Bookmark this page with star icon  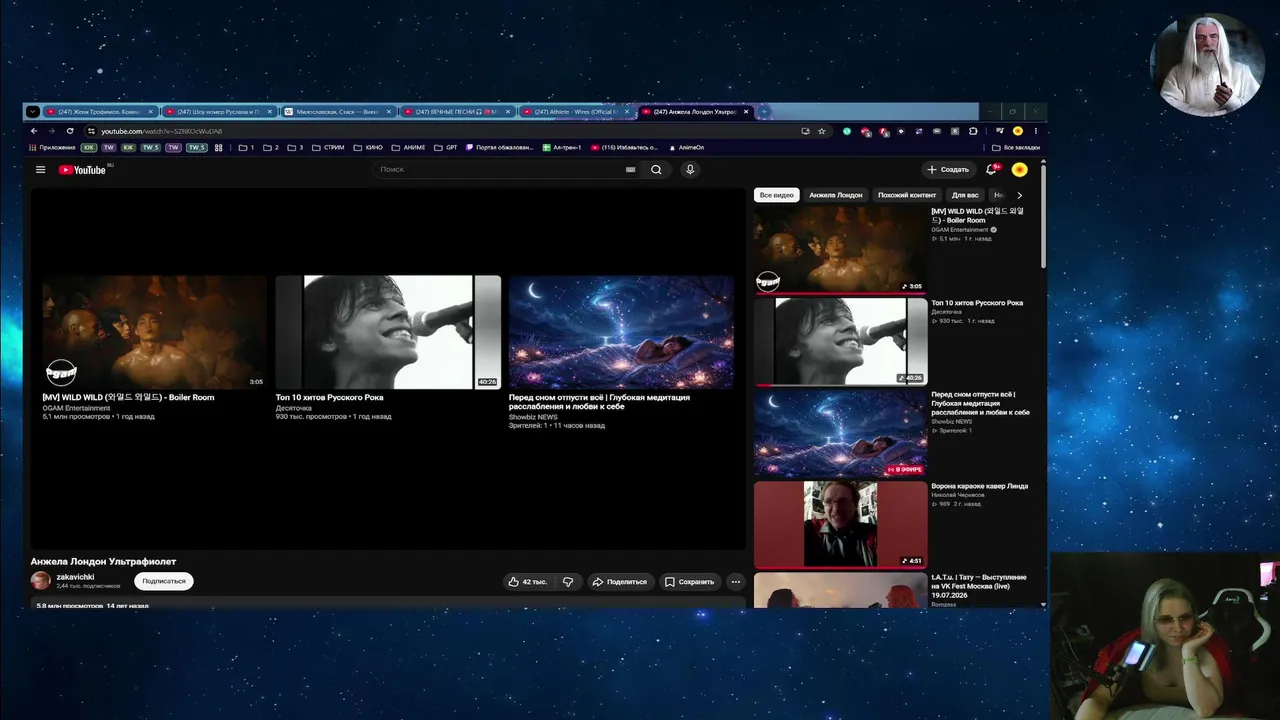pyautogui.click(x=822, y=131)
